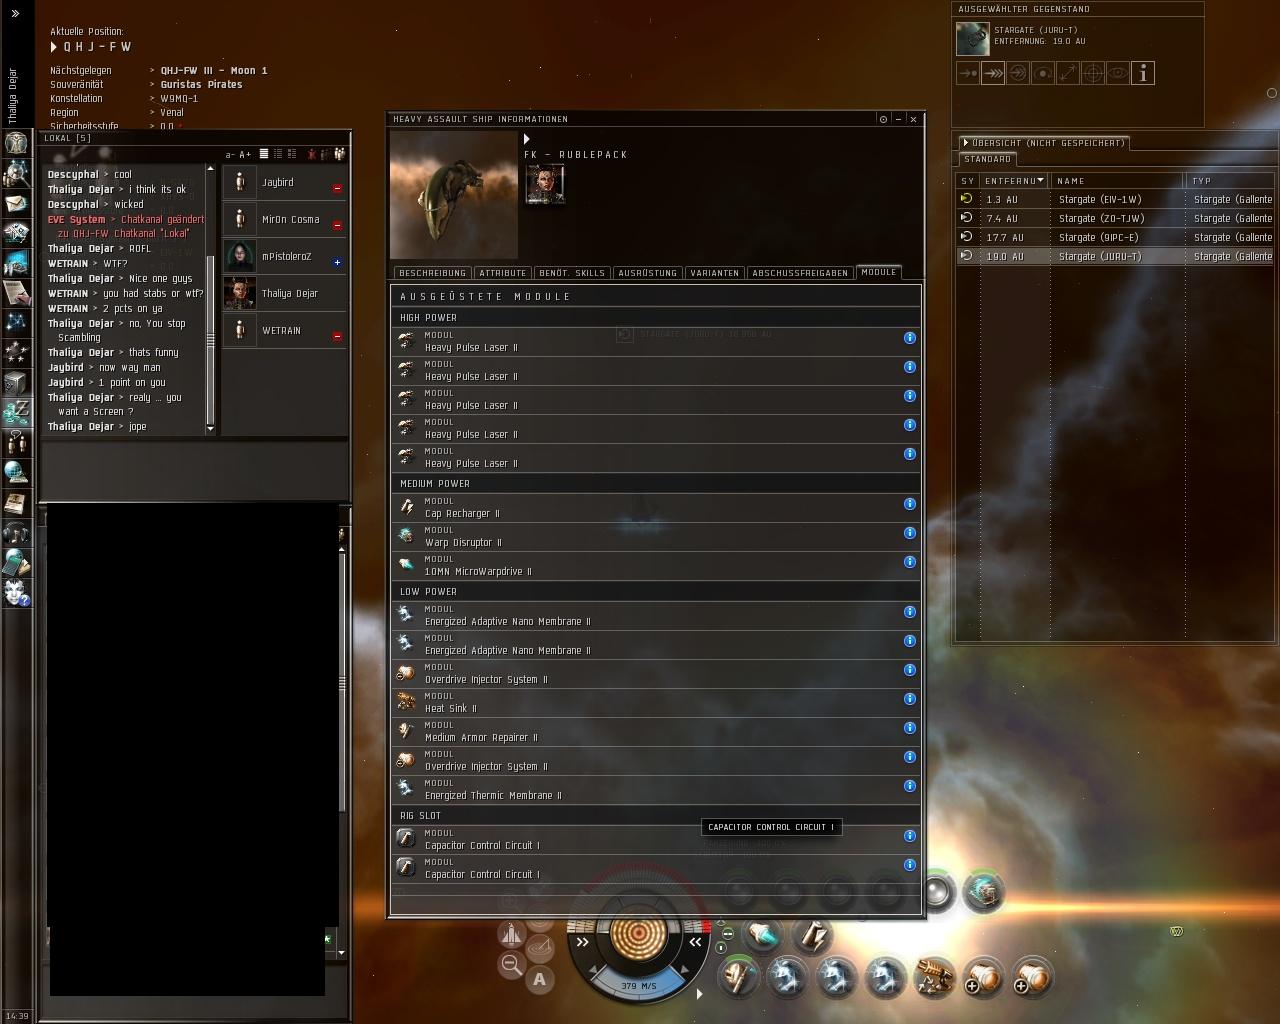Open the character sheet icon in sidebar
Image resolution: width=1280 pixels, height=1024 pixels.
[x=16, y=142]
